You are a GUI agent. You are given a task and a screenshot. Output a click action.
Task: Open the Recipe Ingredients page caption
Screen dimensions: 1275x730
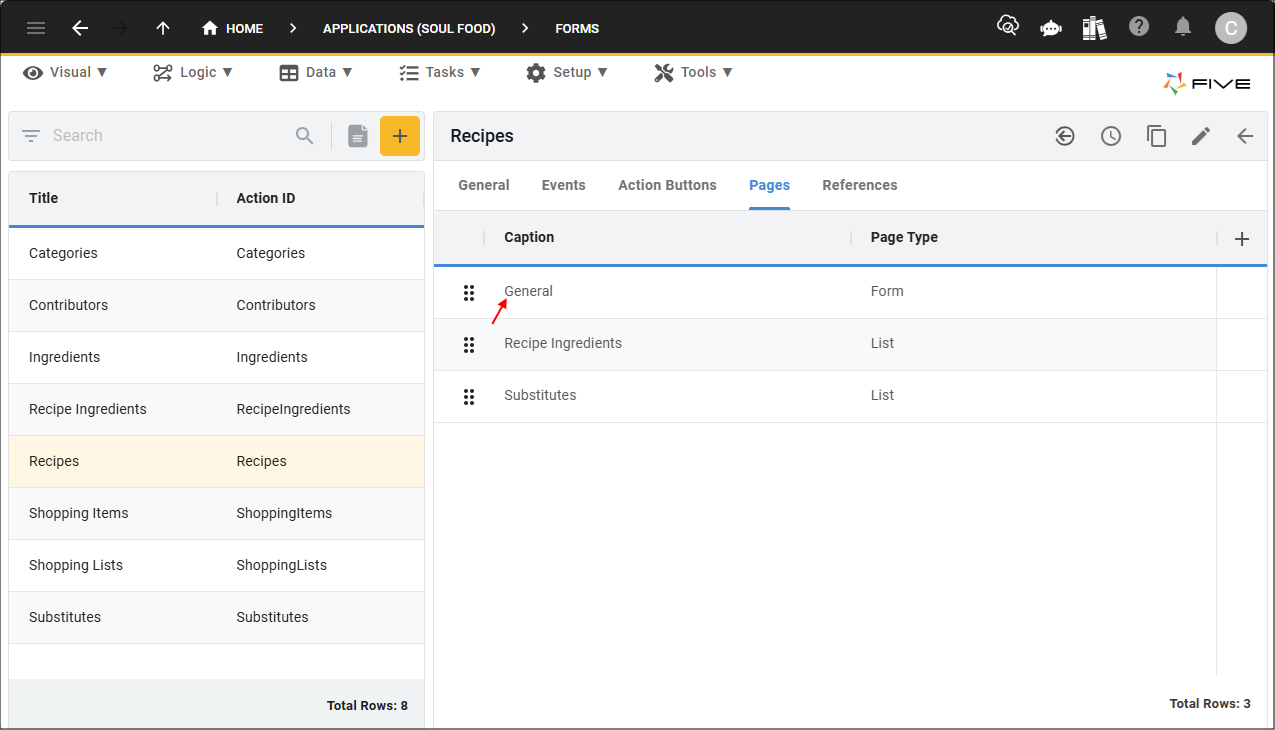pyautogui.click(x=563, y=343)
